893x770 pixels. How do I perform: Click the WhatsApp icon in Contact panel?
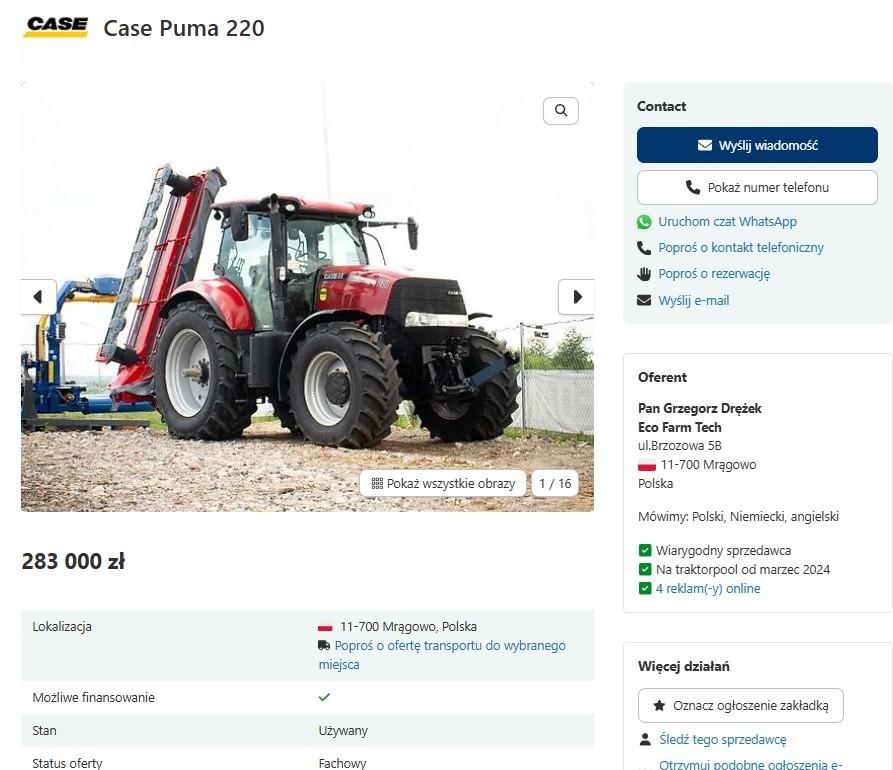click(x=644, y=222)
